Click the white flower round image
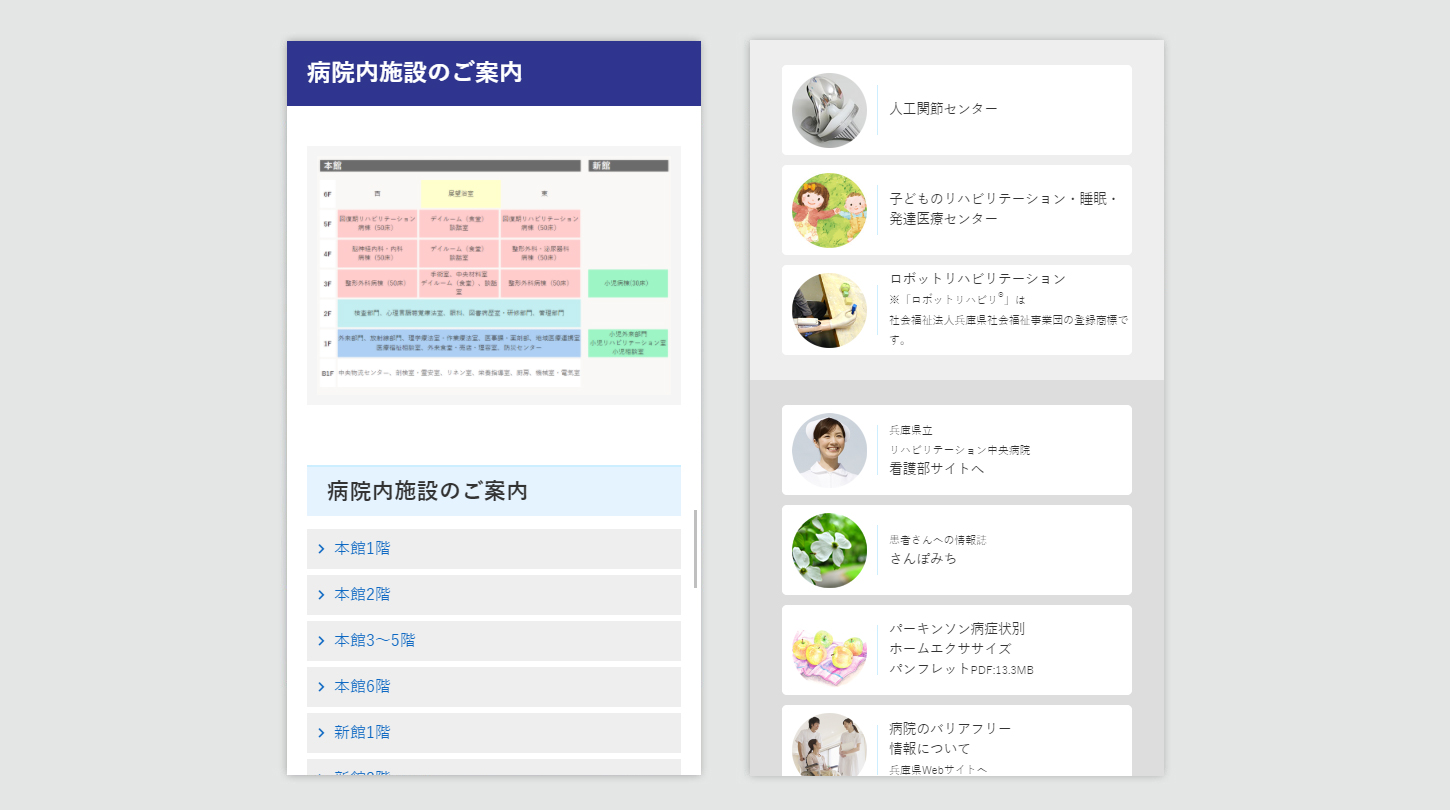The image size is (1450, 810). click(829, 550)
